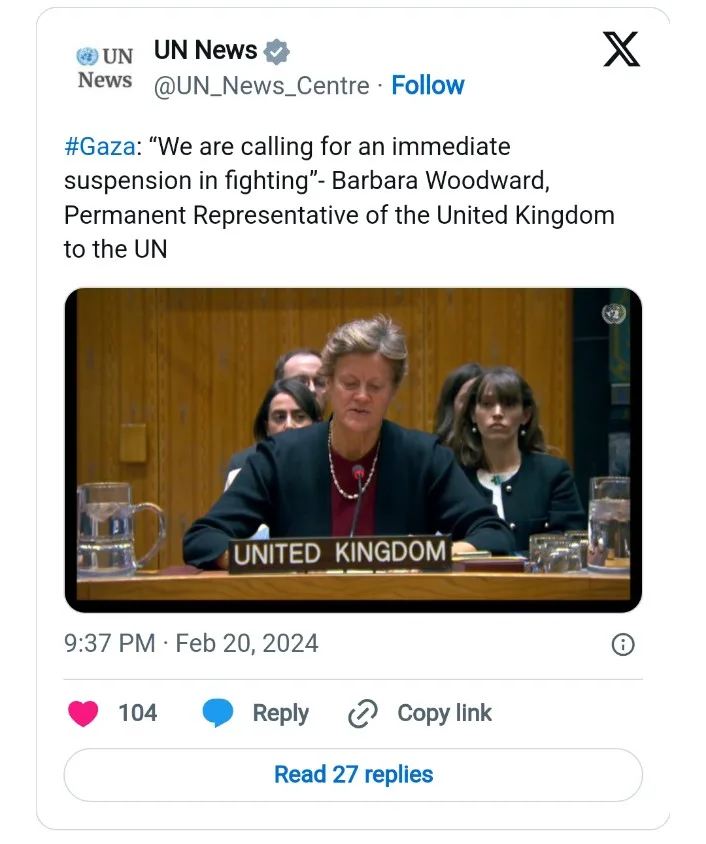The image size is (706, 844).
Task: Click the blue verified badge
Action: coord(277,51)
